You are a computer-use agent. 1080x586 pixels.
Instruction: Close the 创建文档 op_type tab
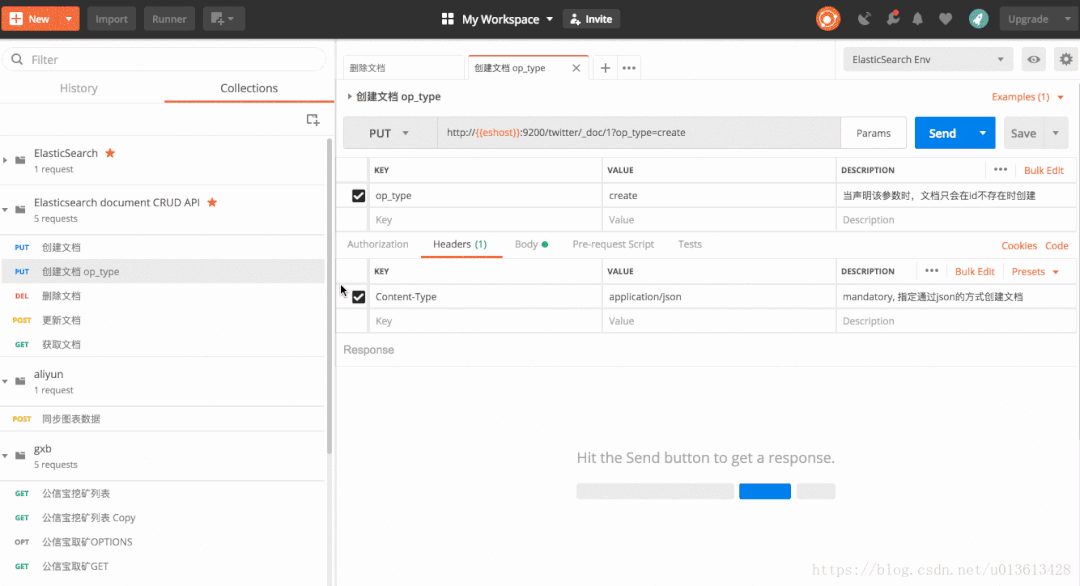(x=576, y=68)
